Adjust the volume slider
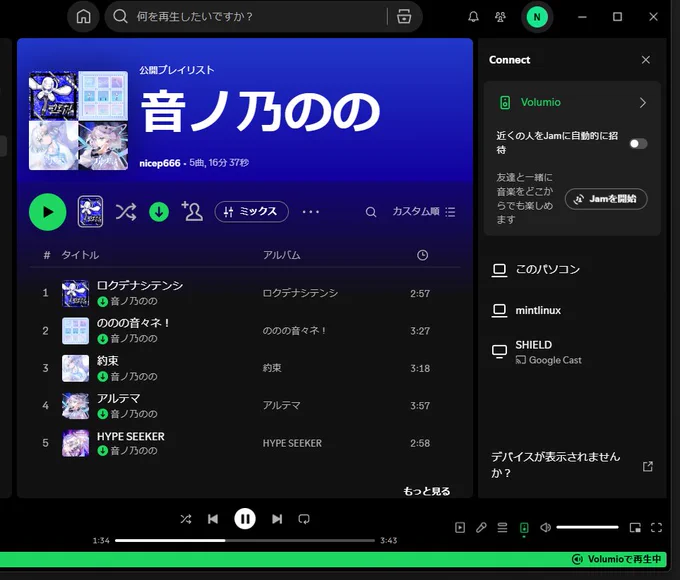This screenshot has width=680, height=580. tap(587, 528)
